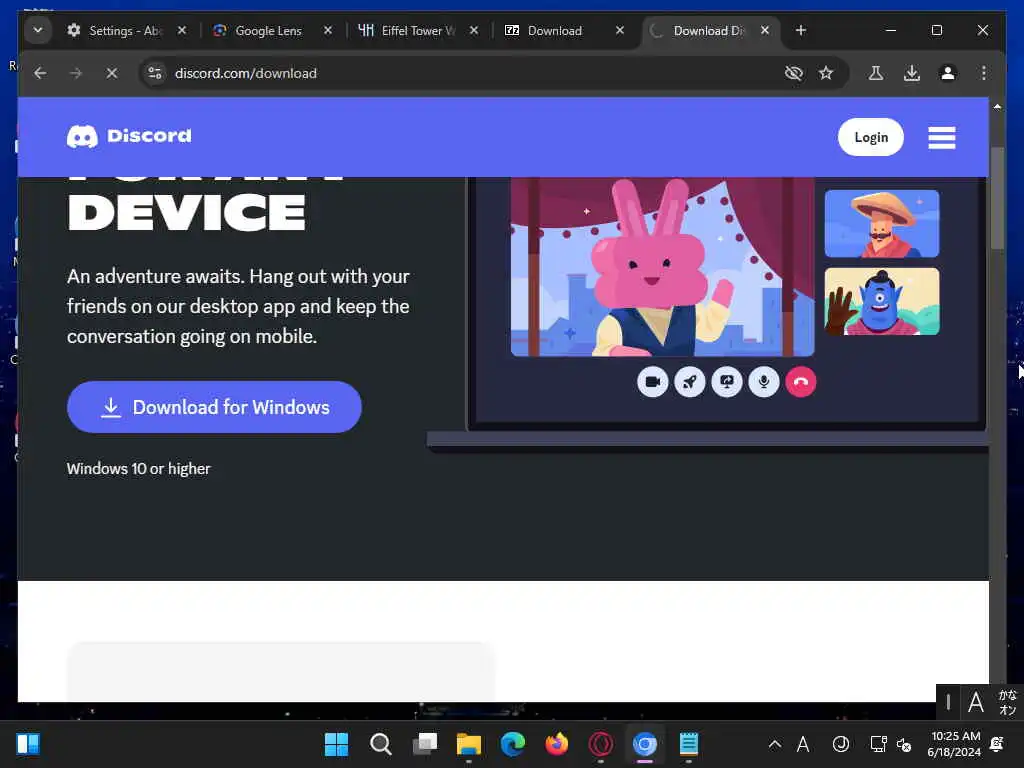
Task: Open Notepad from the taskbar
Action: [689, 744]
